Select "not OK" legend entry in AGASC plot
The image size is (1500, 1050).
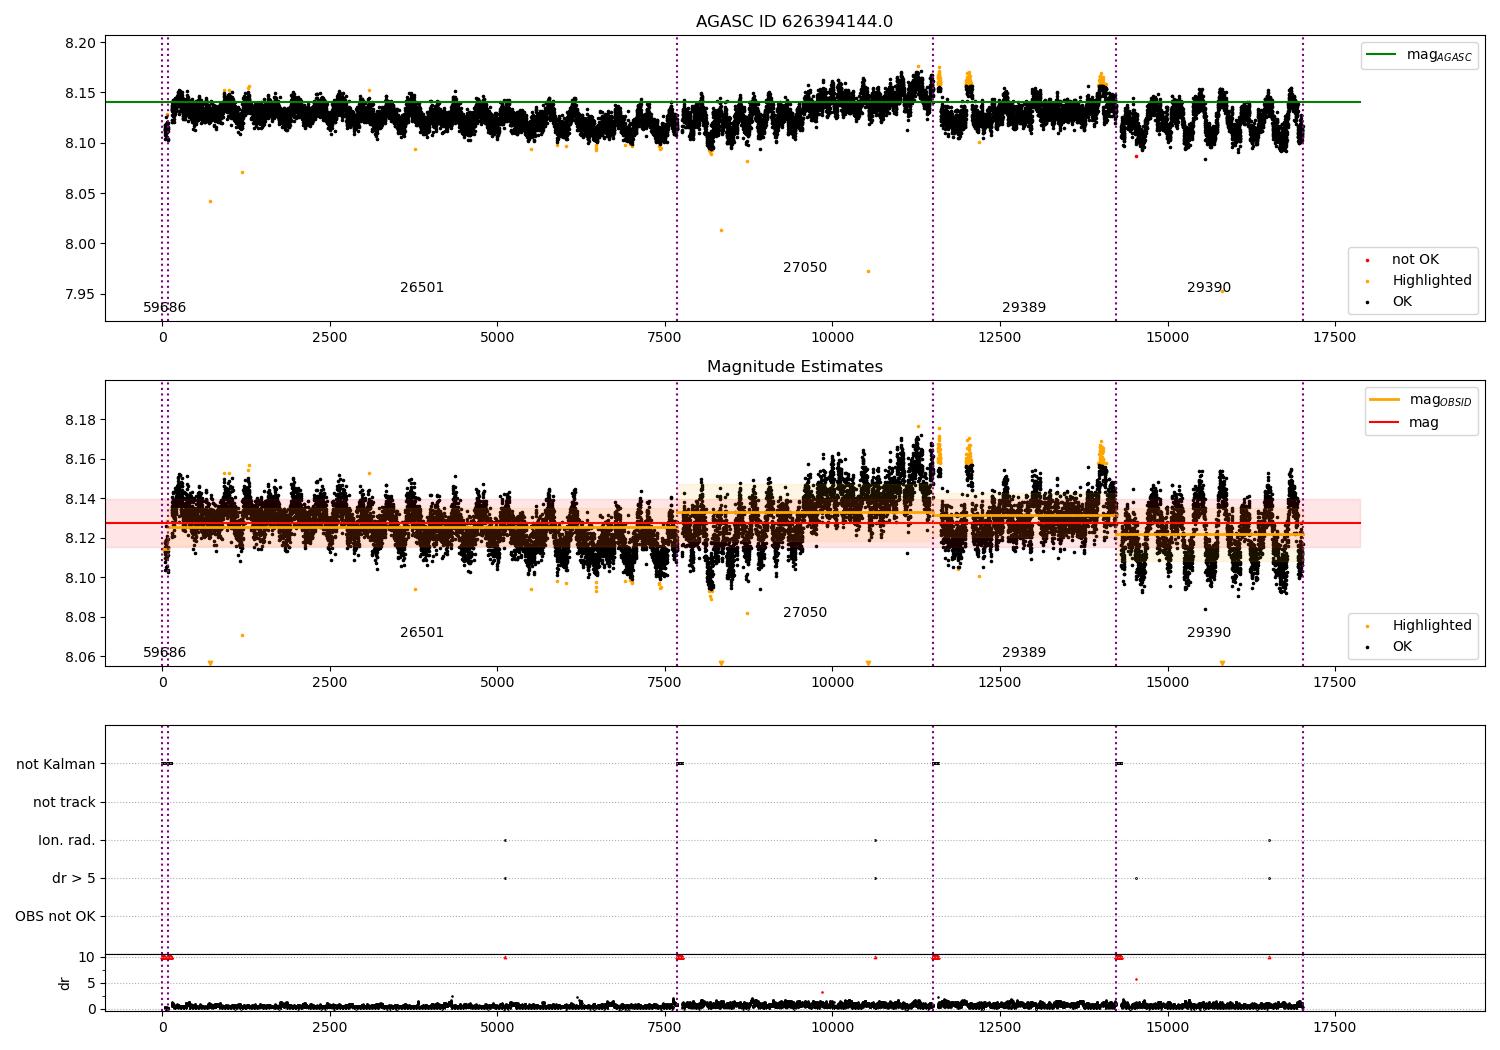(1415, 260)
